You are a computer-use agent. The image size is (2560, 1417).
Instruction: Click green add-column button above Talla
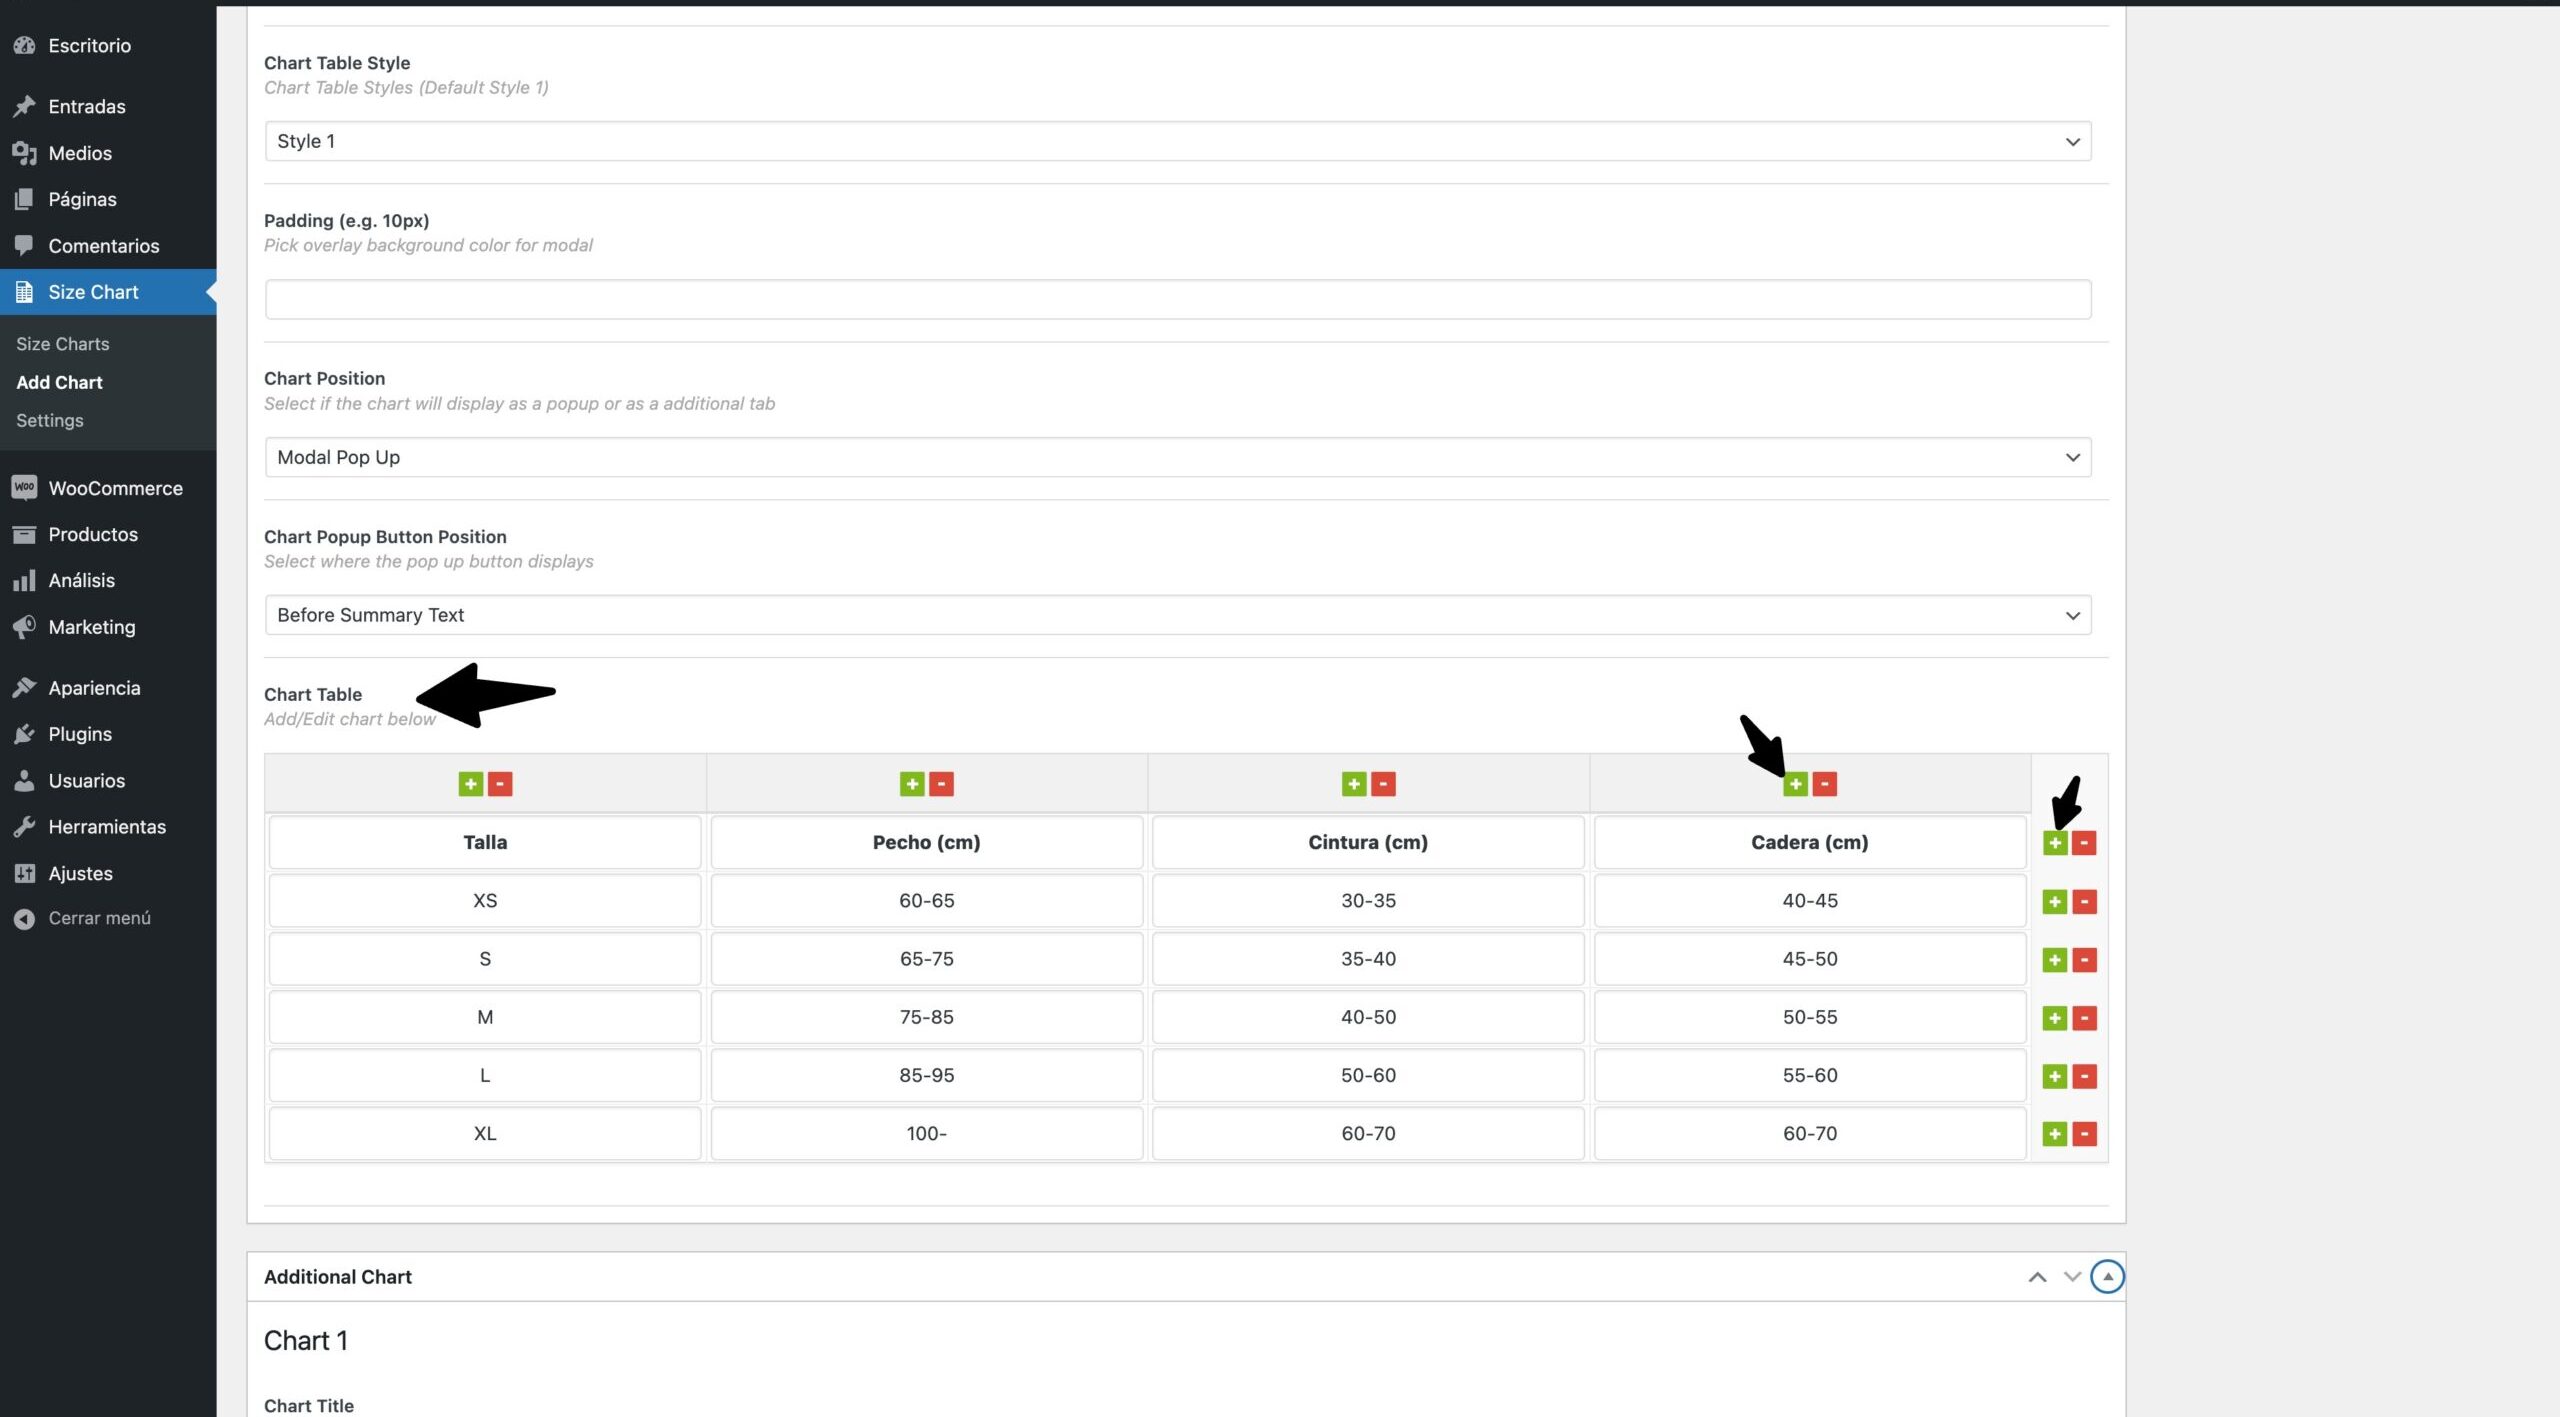click(x=470, y=784)
